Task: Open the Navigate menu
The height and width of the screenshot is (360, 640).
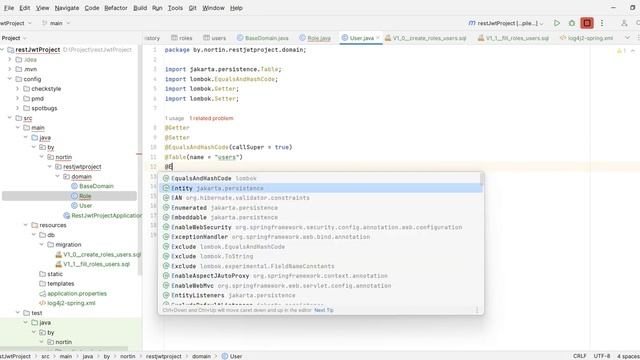Action: [x=67, y=8]
